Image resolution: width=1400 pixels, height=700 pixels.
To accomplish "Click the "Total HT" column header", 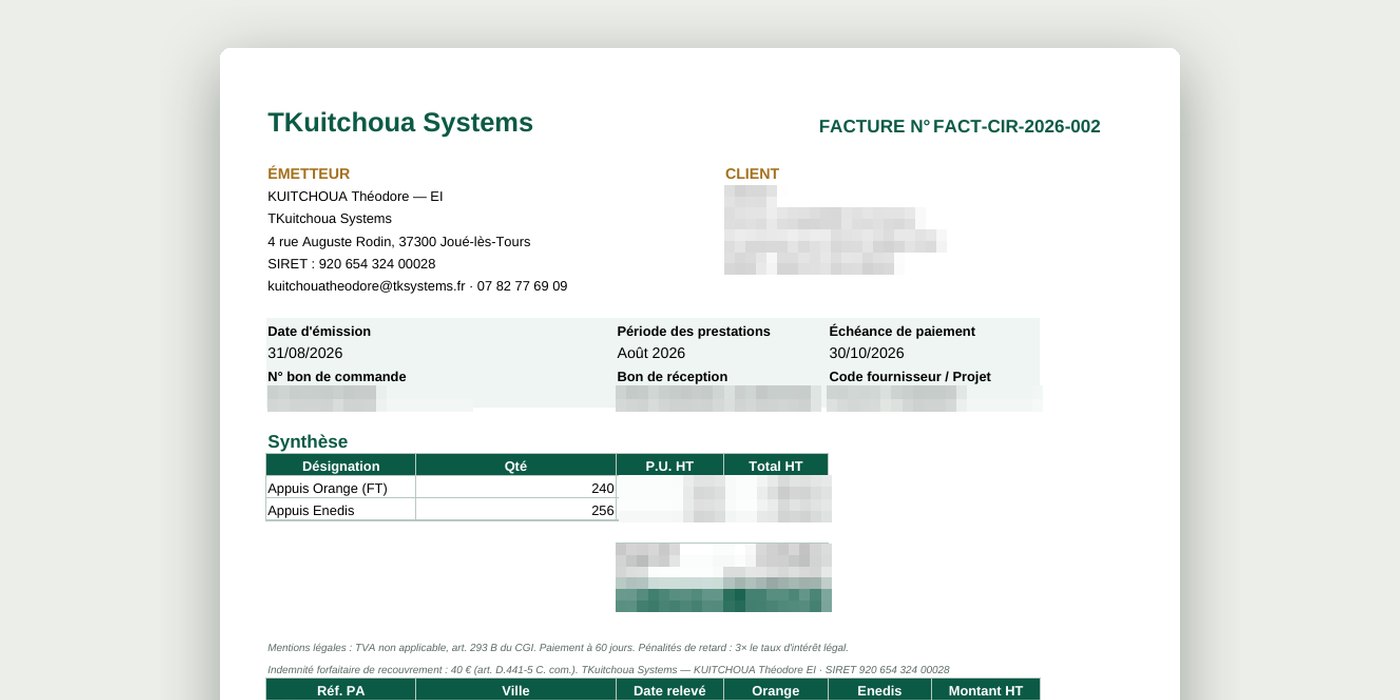I will (x=776, y=466).
